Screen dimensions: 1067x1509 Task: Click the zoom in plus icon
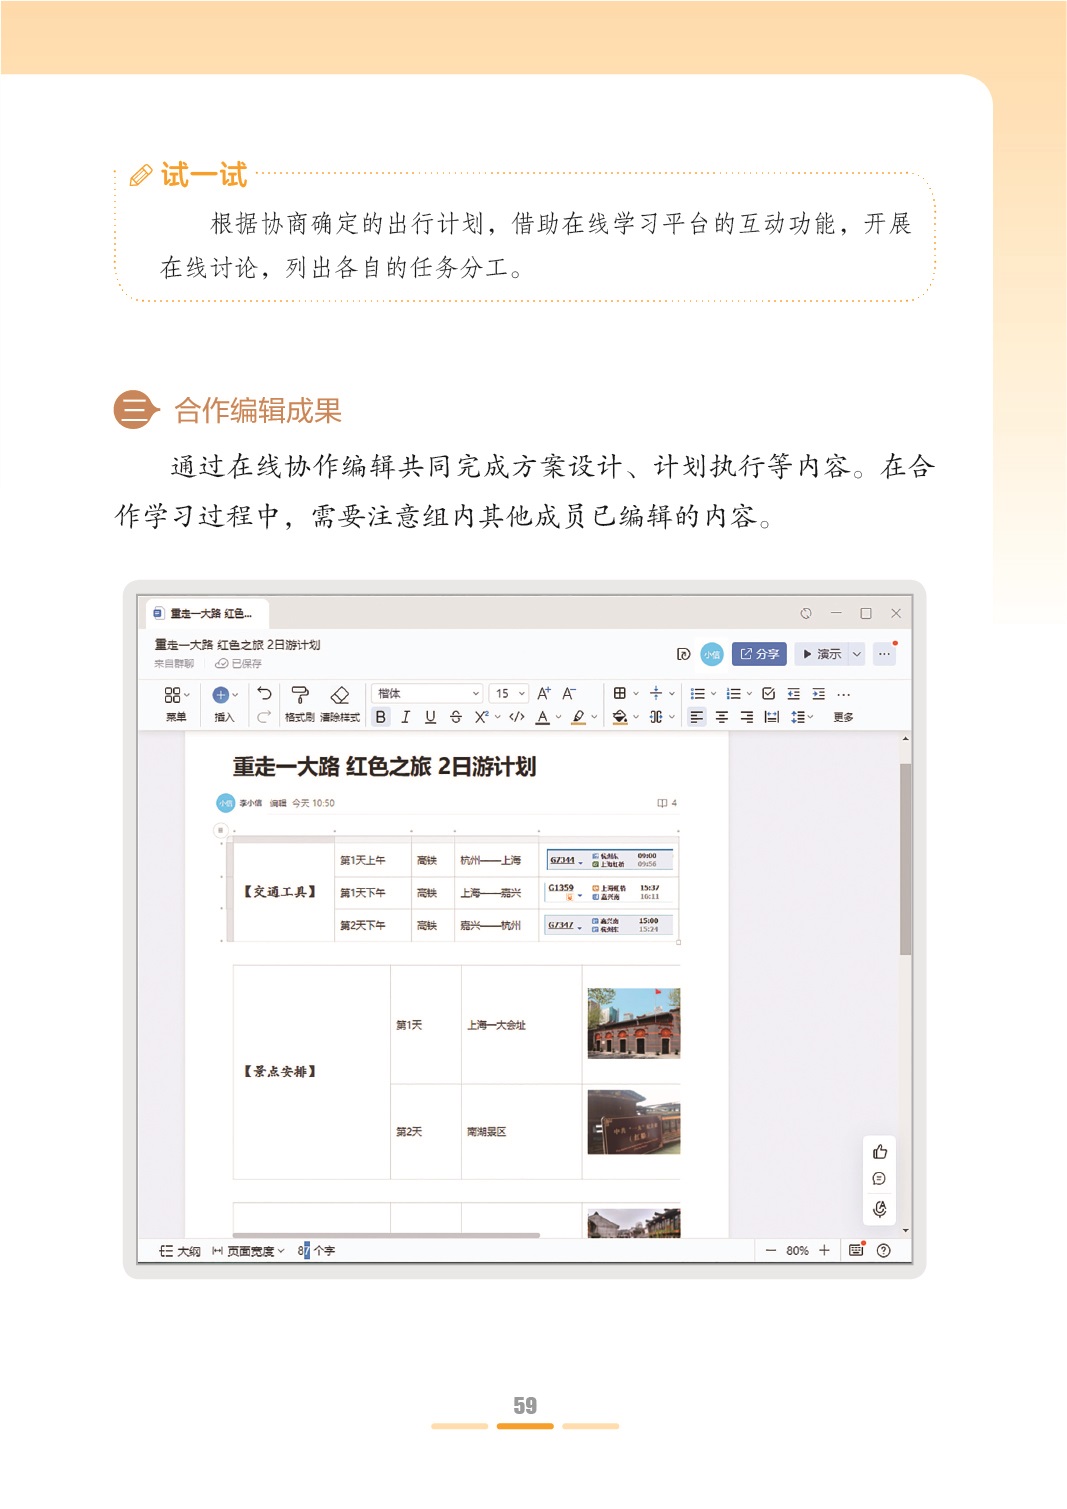824,1250
